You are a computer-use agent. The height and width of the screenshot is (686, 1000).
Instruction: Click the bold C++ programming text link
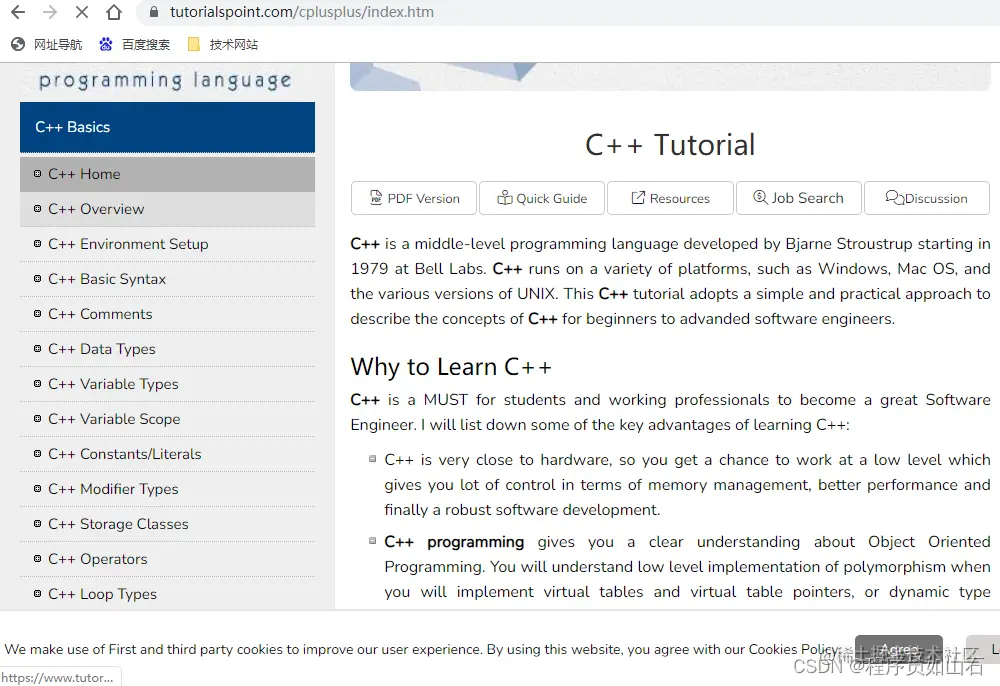tap(454, 542)
